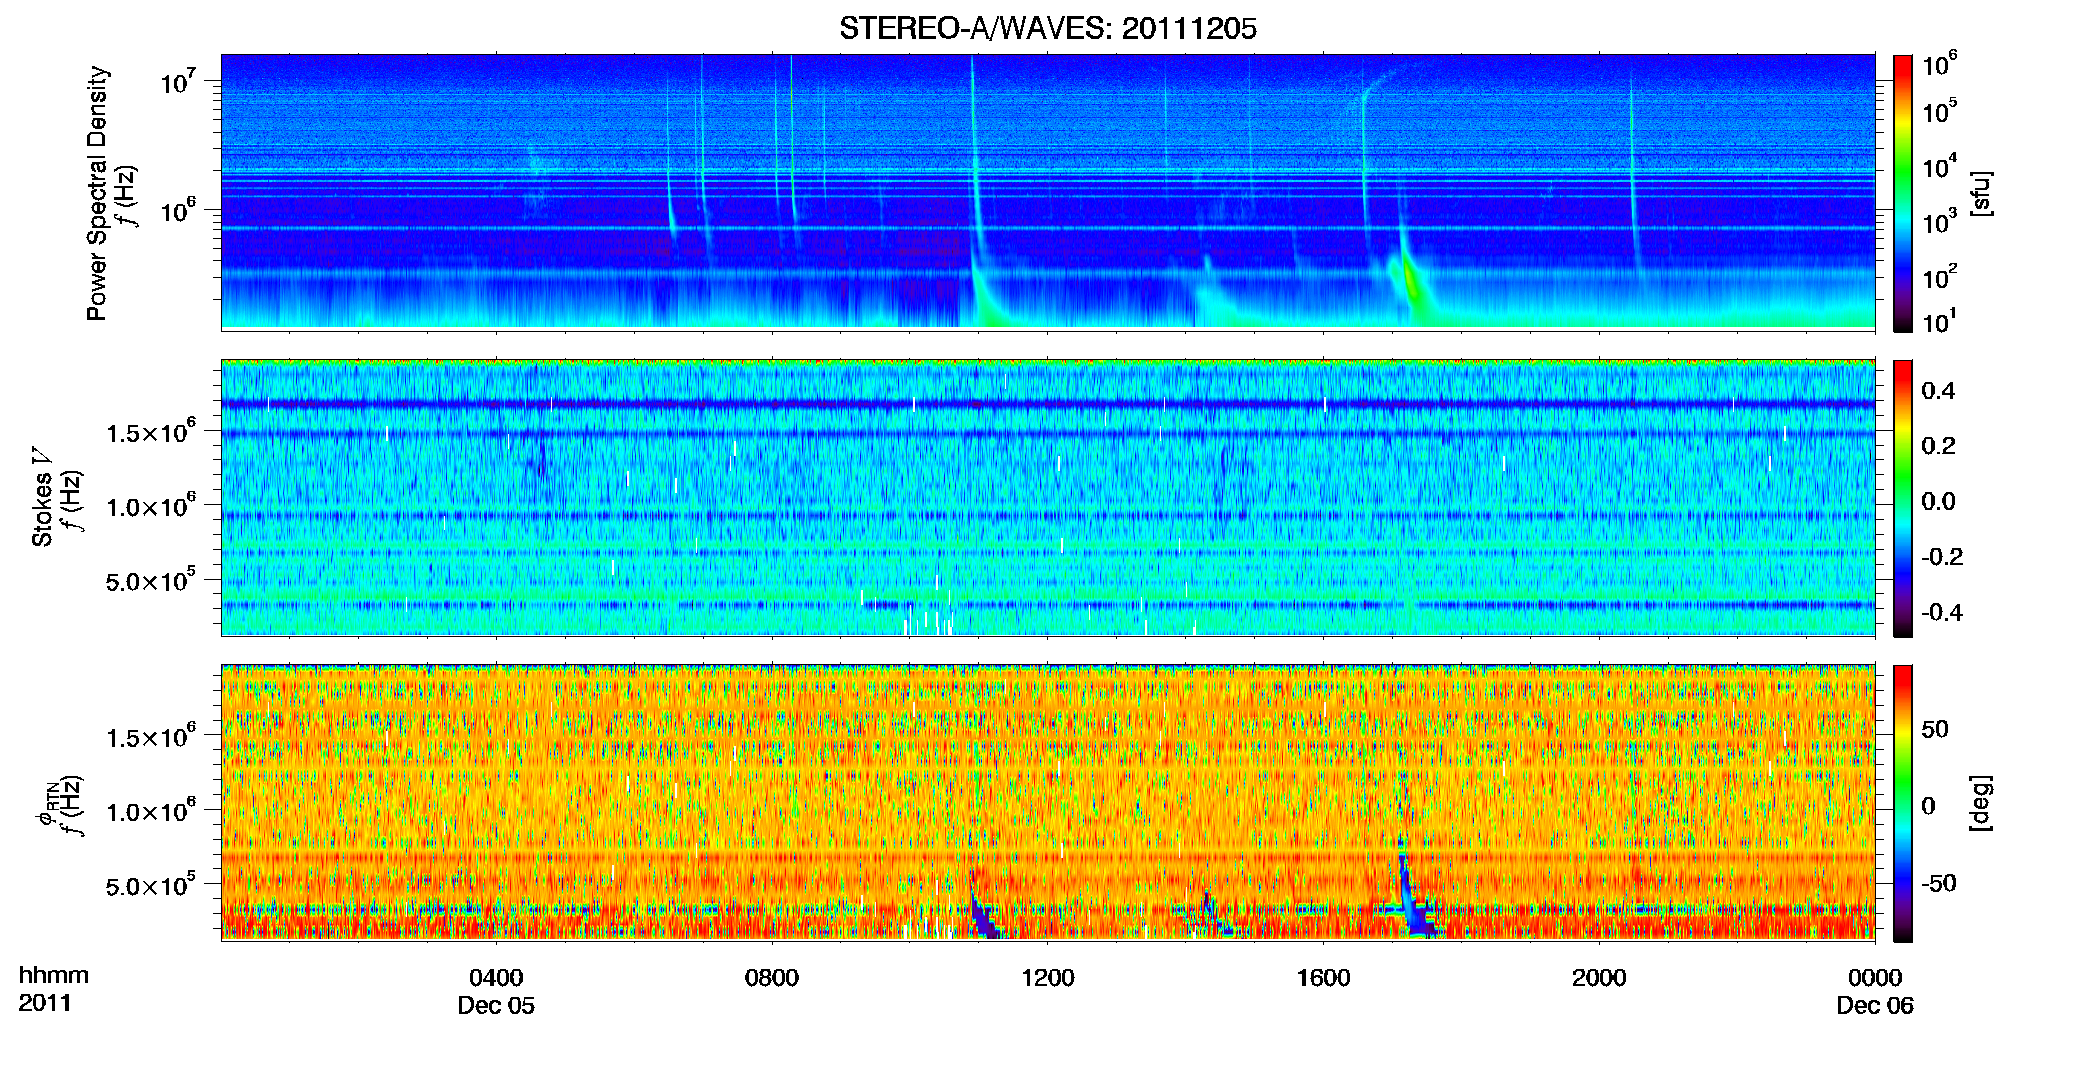
Task: Click the power spectral density colorbar
Action: [x=1903, y=193]
